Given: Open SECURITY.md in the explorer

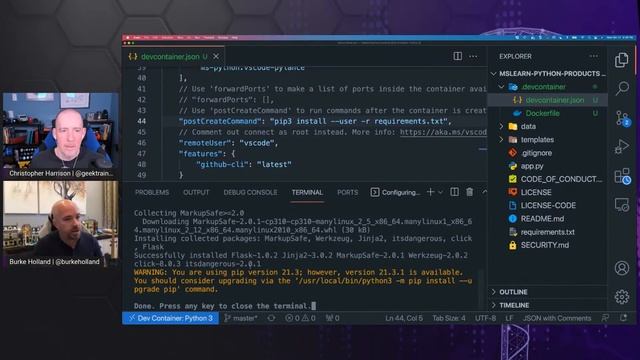Looking at the screenshot, I should tap(548, 245).
